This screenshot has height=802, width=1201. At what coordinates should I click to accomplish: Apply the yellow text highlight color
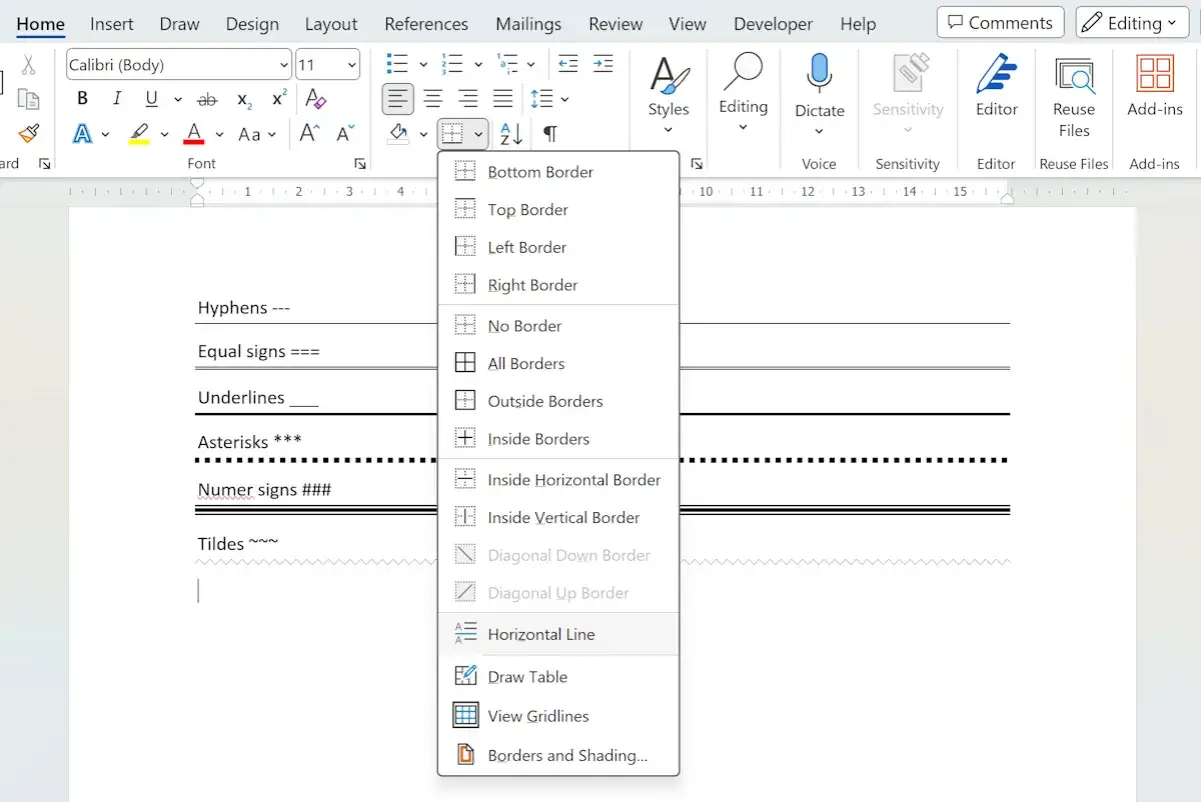point(139,133)
